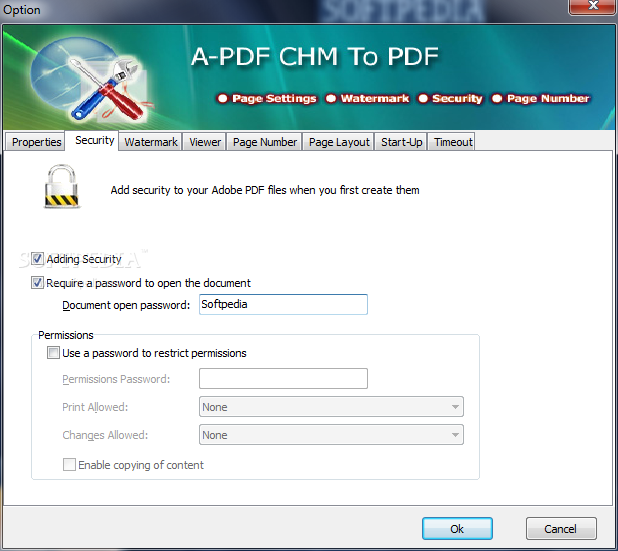
Task: Select the Timeout tab
Action: (x=453, y=142)
